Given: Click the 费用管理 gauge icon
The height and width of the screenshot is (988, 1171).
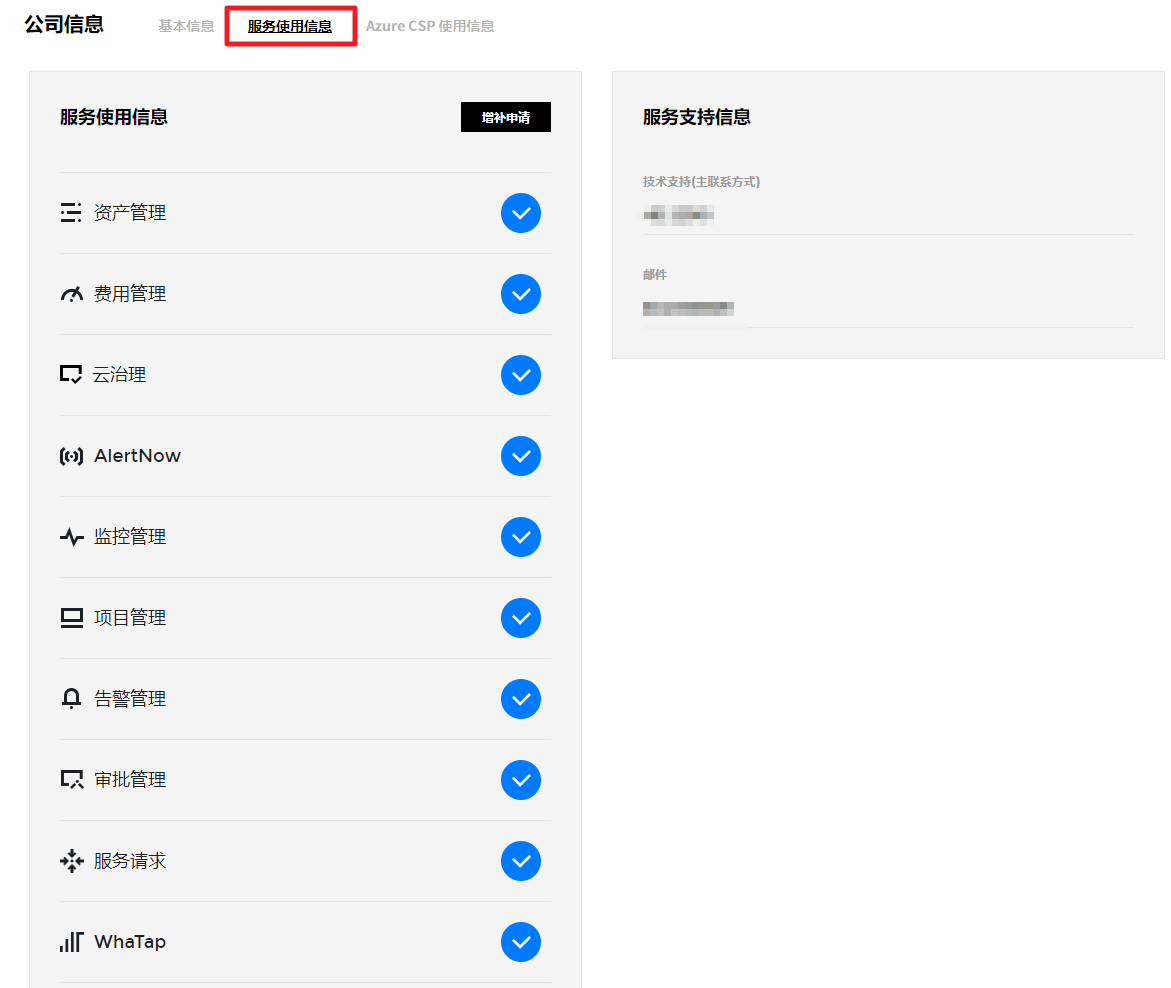Looking at the screenshot, I should coord(71,294).
